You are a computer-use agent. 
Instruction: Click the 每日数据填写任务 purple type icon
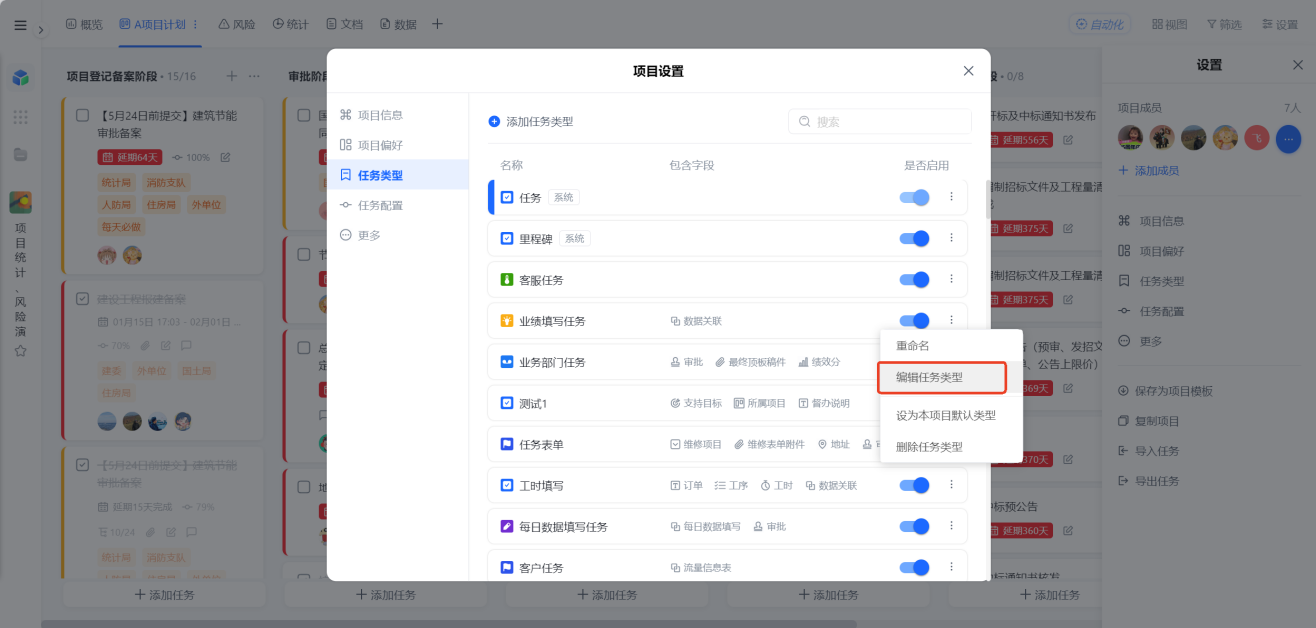(507, 526)
